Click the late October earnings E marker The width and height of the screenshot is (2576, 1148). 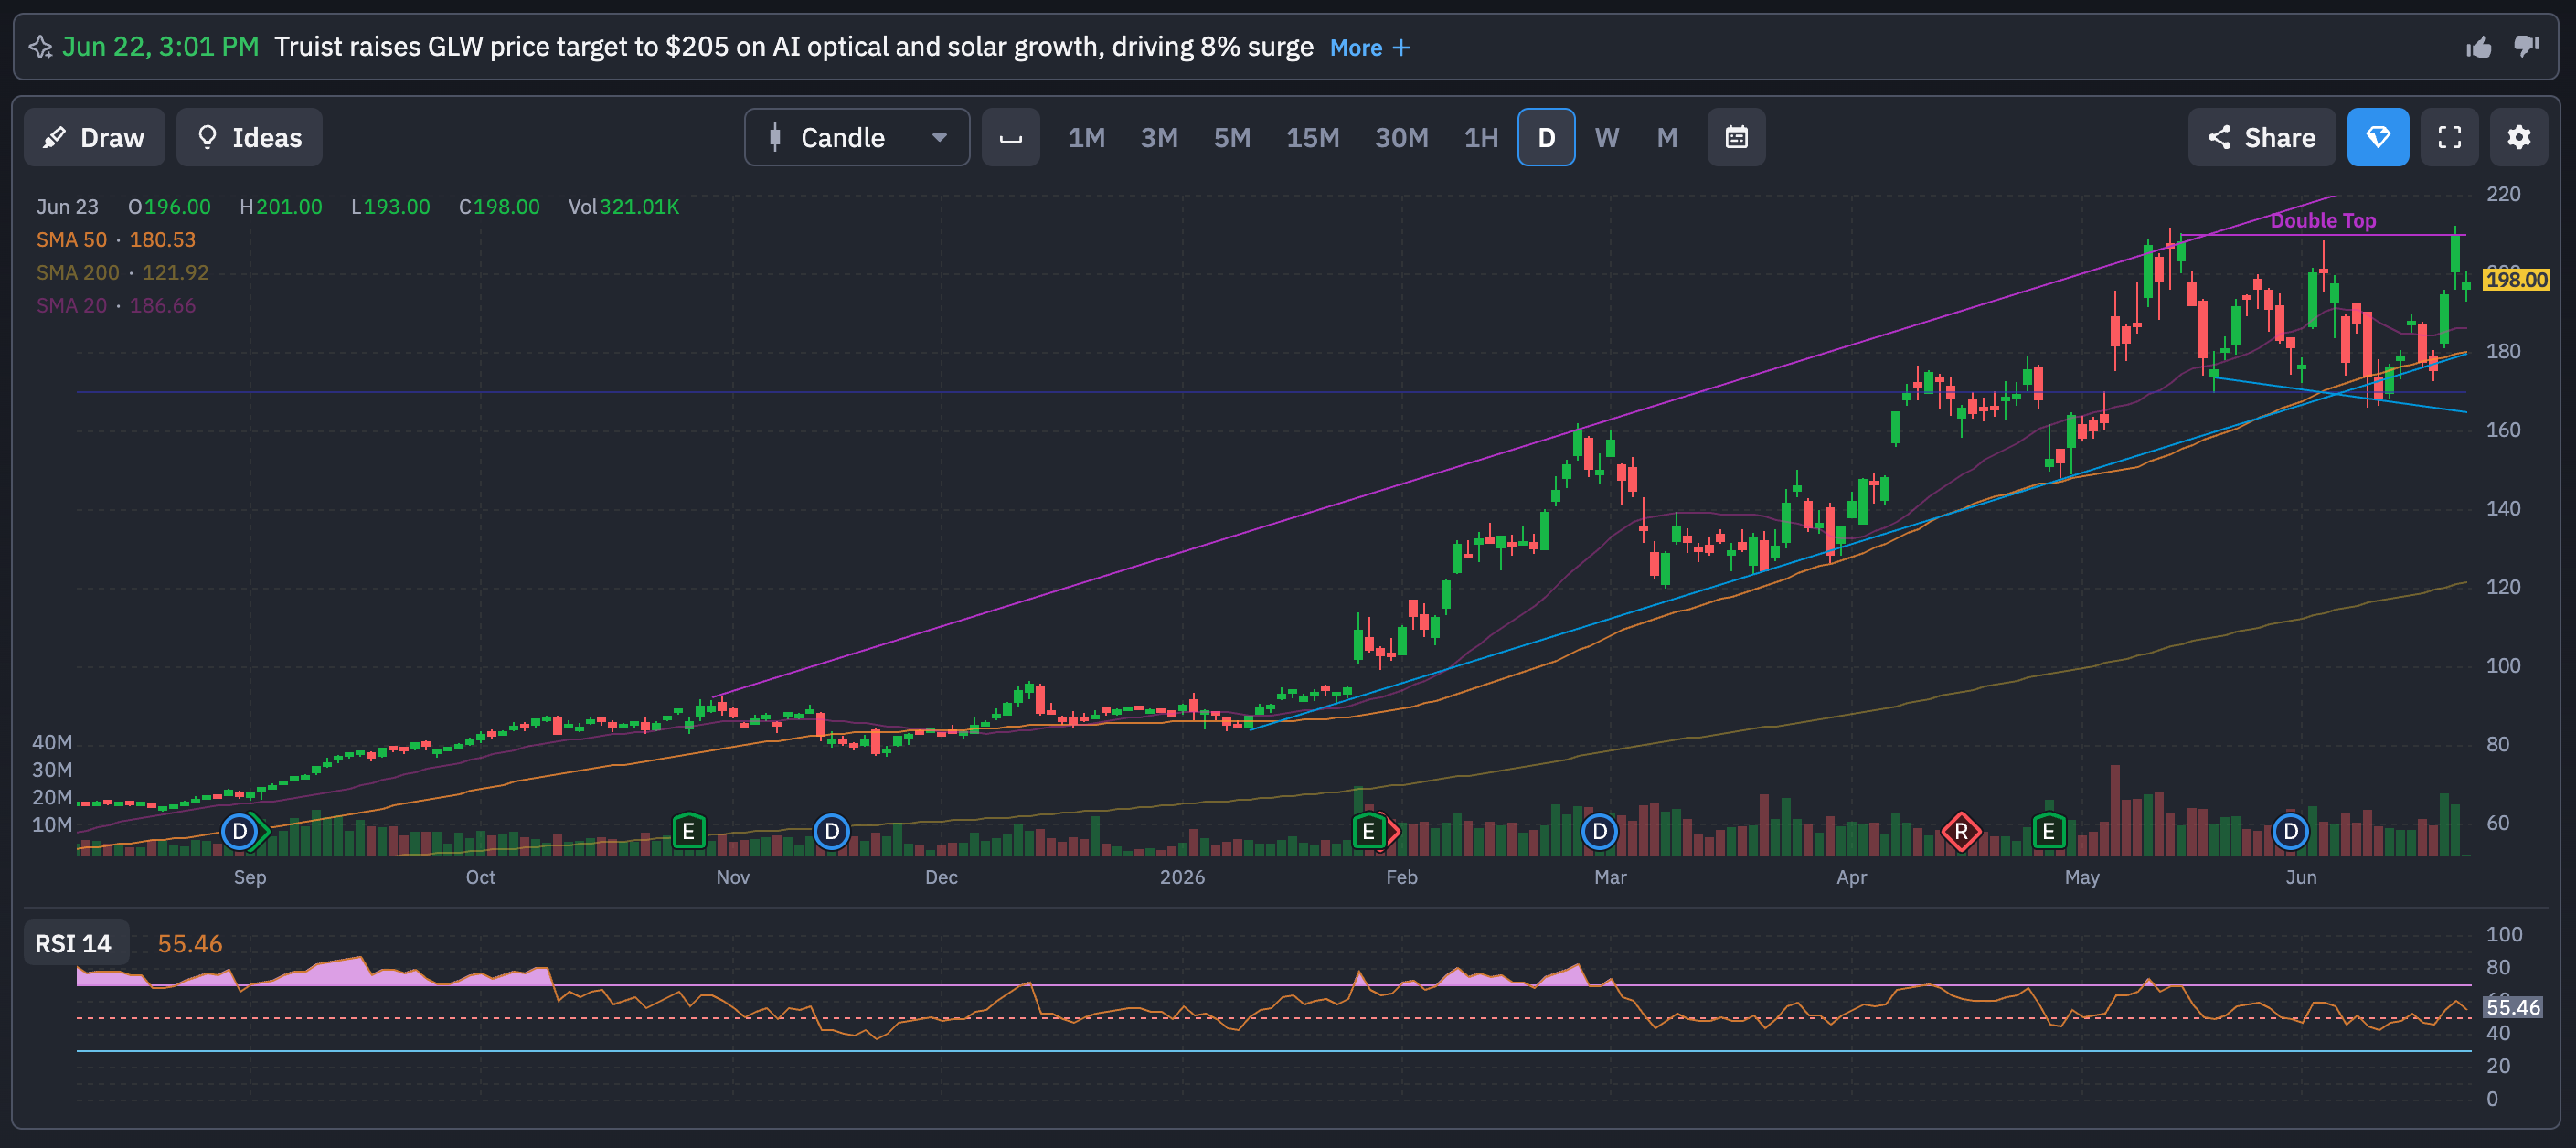(688, 831)
